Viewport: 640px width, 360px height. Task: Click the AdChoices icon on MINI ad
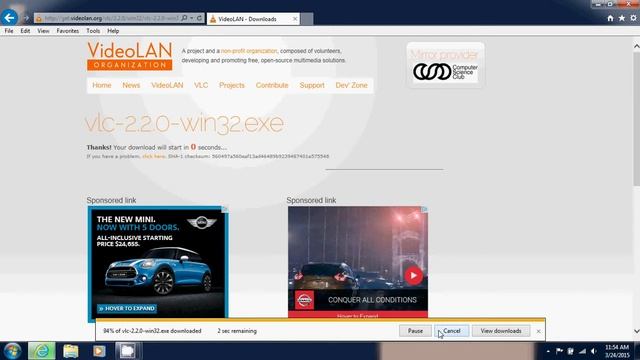click(224, 209)
